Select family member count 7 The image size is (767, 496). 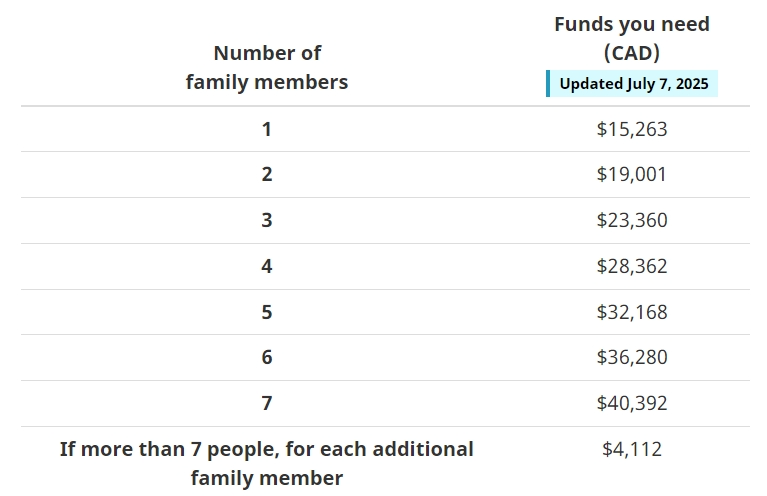pyautogui.click(x=267, y=404)
